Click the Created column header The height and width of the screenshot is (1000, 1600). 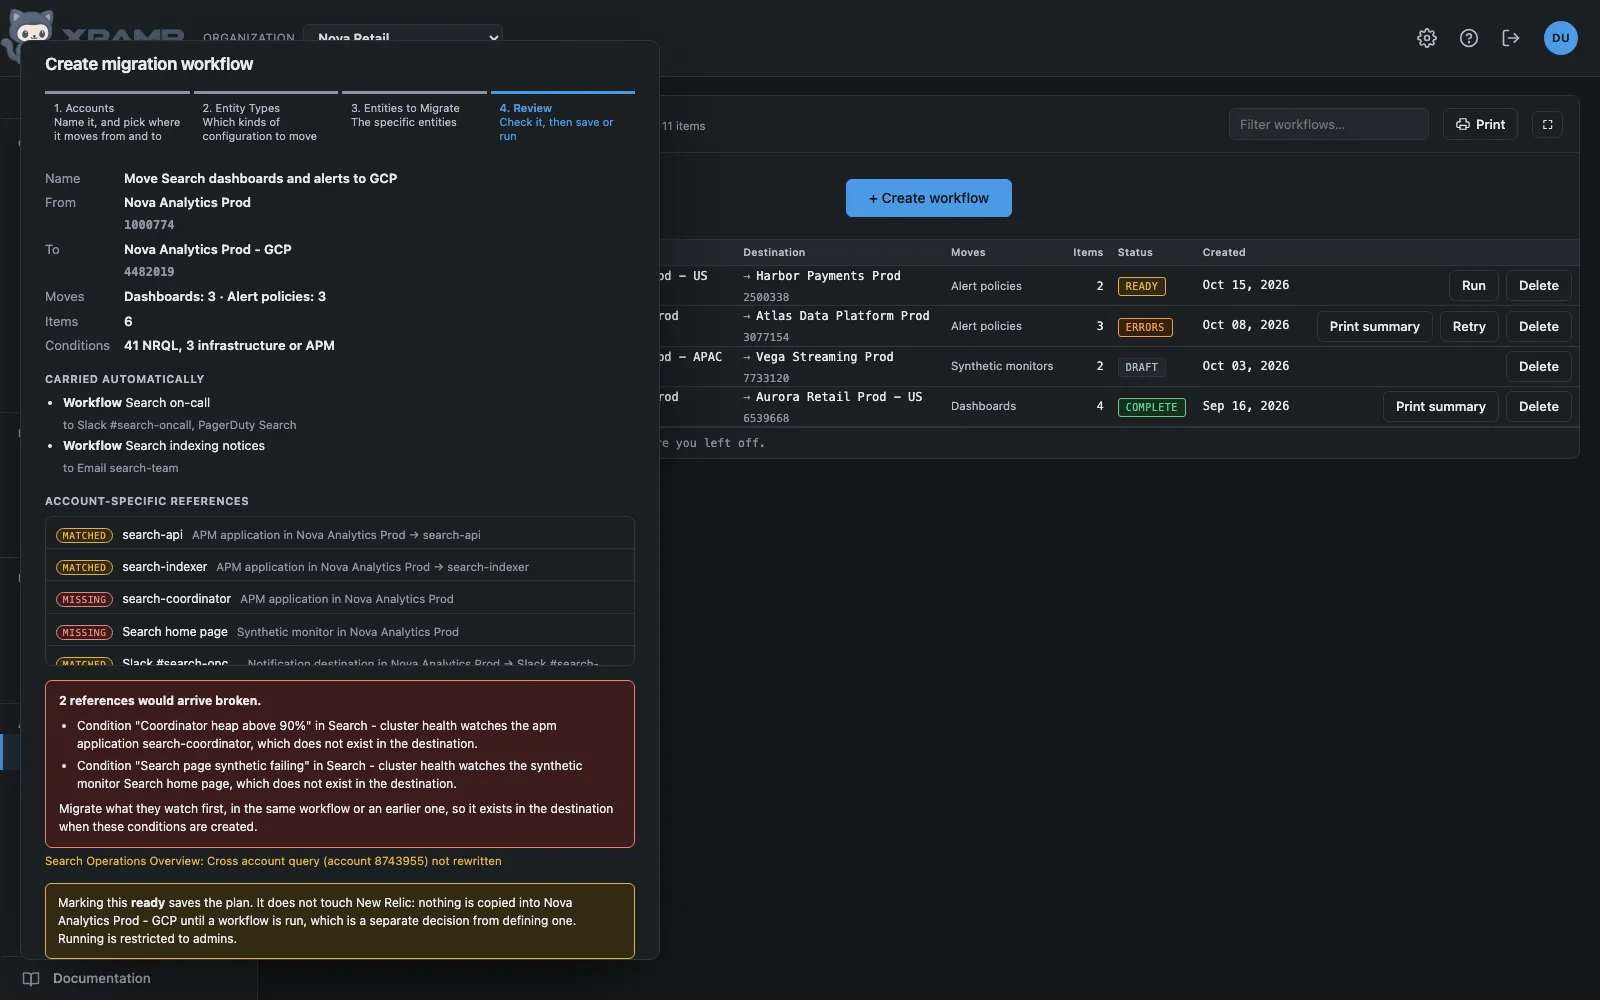1224,252
